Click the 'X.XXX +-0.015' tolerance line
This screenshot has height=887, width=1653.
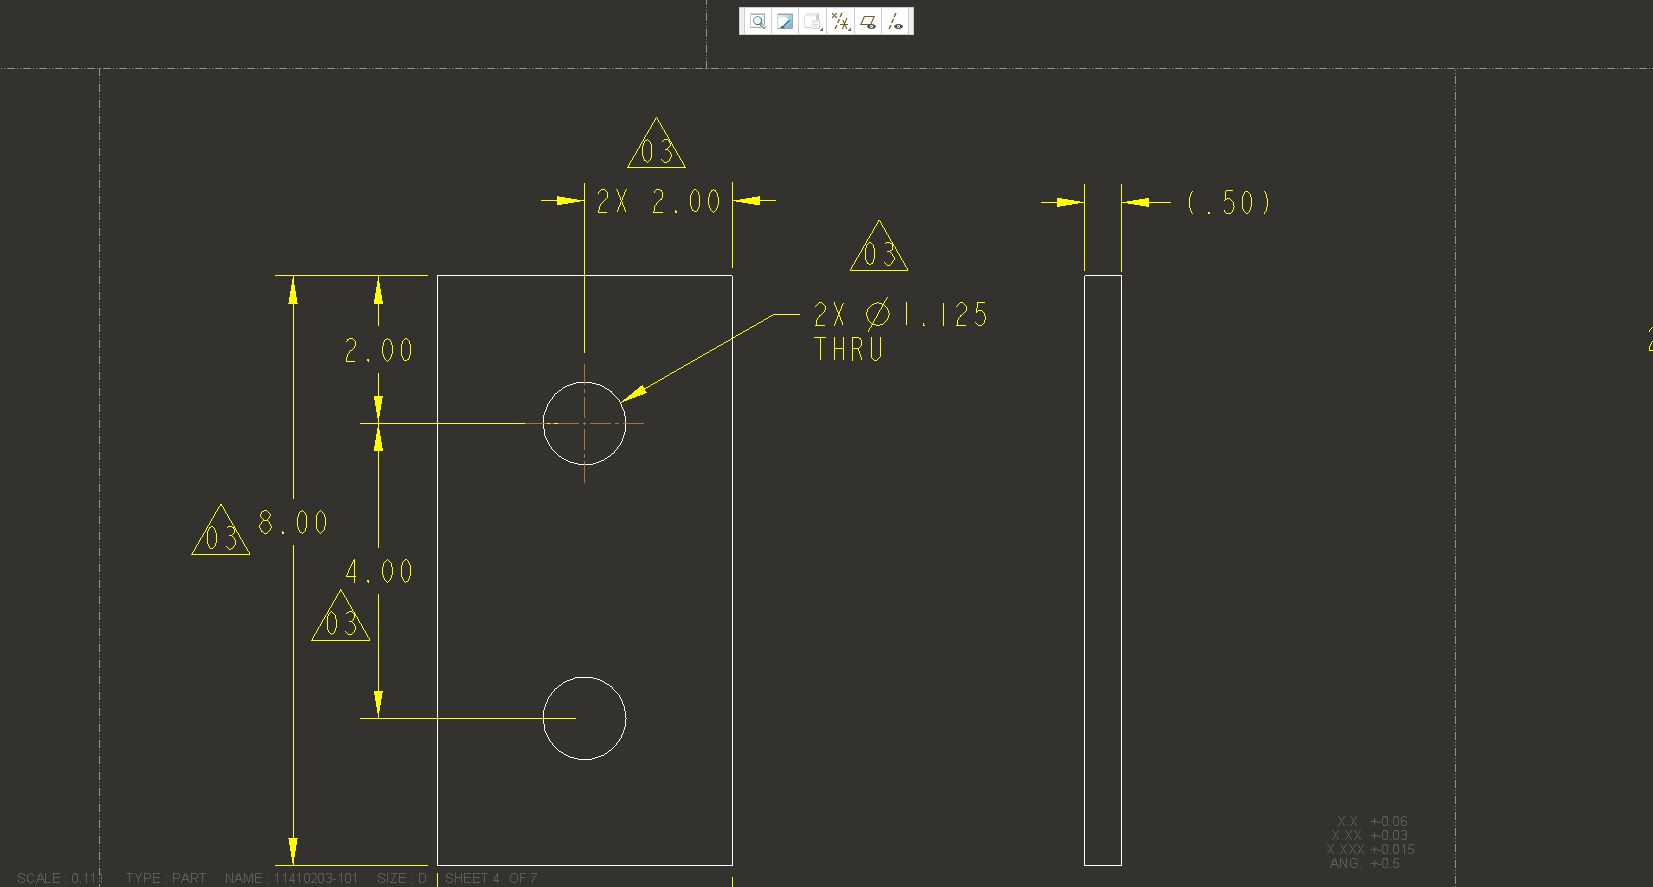point(1371,849)
